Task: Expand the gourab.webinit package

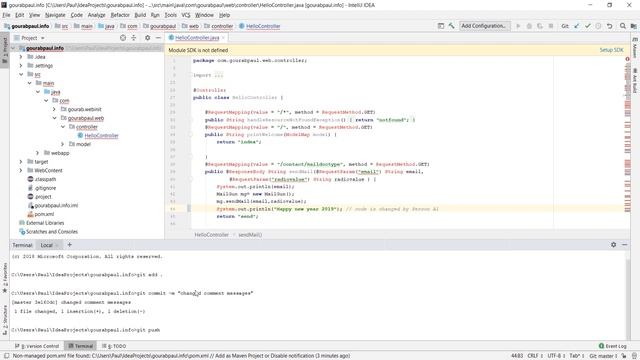Action: (x=54, y=109)
